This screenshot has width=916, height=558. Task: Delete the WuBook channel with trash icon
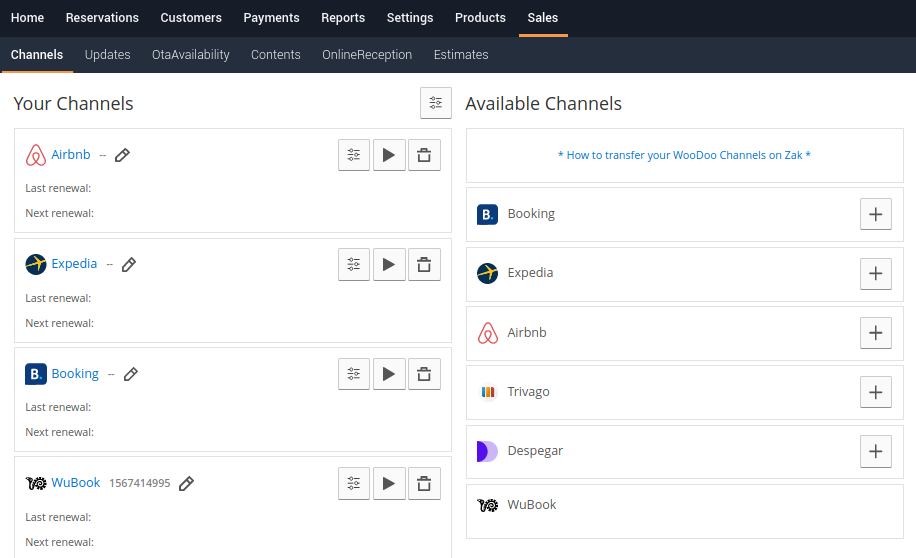tap(424, 483)
